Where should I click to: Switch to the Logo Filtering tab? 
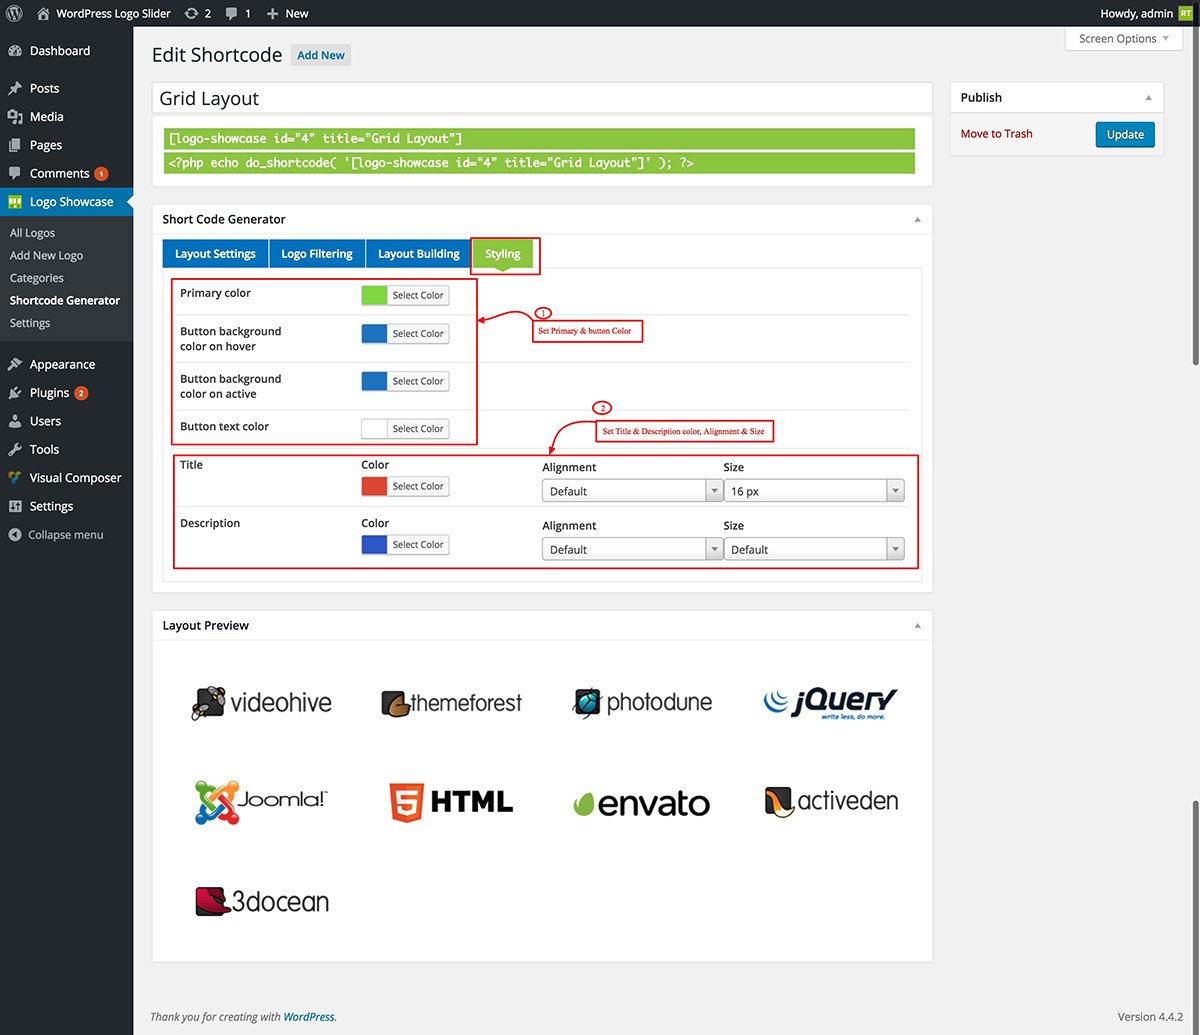tap(317, 254)
